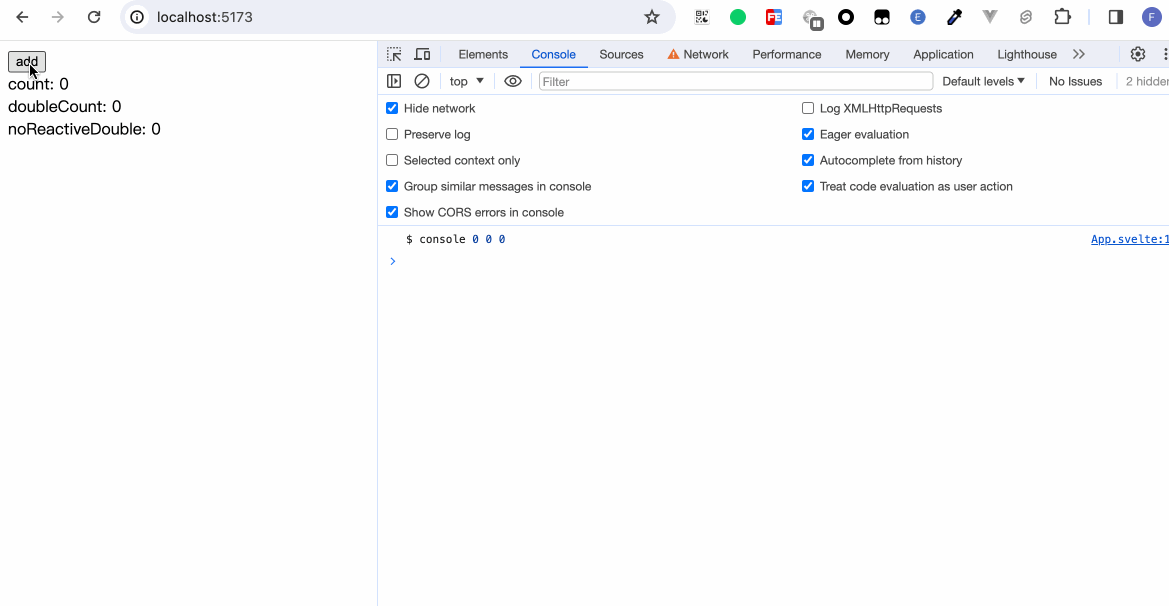The height and width of the screenshot is (606, 1169).
Task: Click inside the console Filter field
Action: point(735,81)
